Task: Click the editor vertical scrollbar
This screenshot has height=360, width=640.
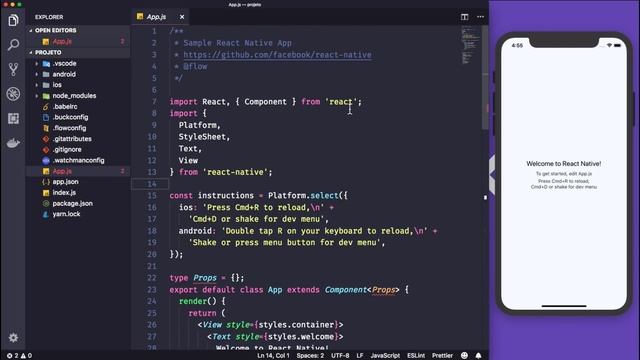Action: [x=485, y=78]
